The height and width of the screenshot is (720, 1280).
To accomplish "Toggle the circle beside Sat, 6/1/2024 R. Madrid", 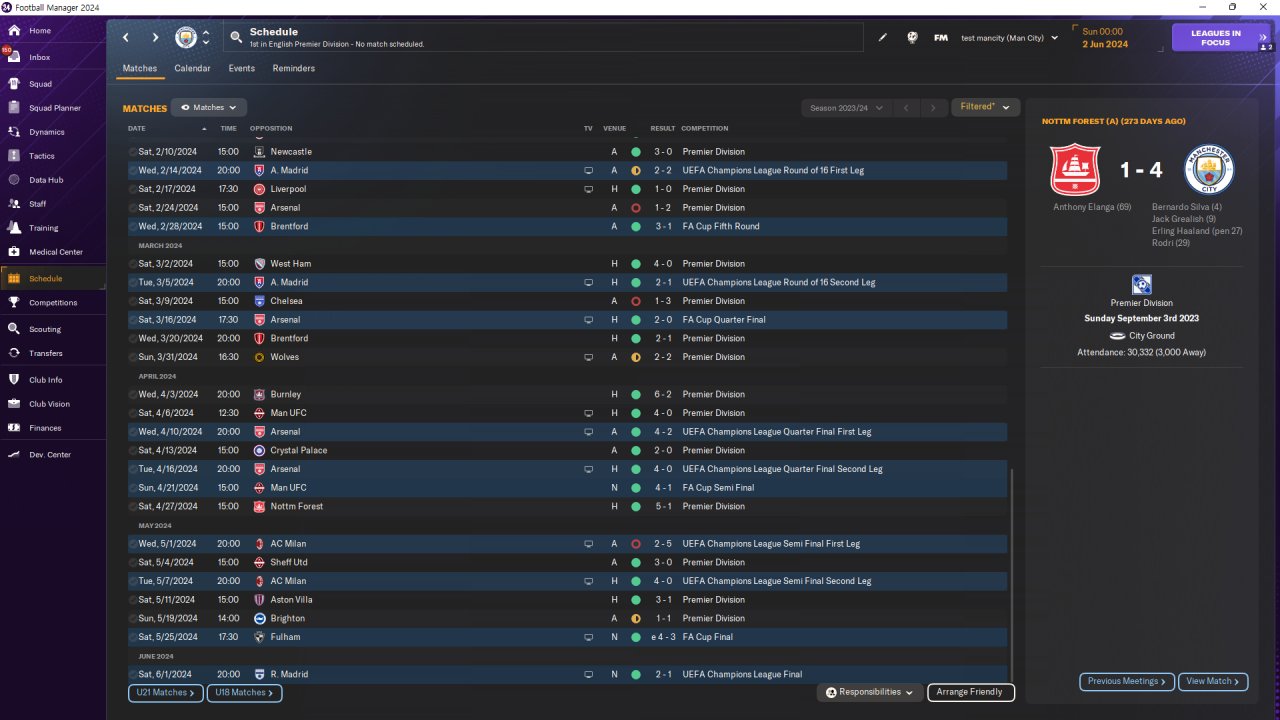I will point(133,675).
